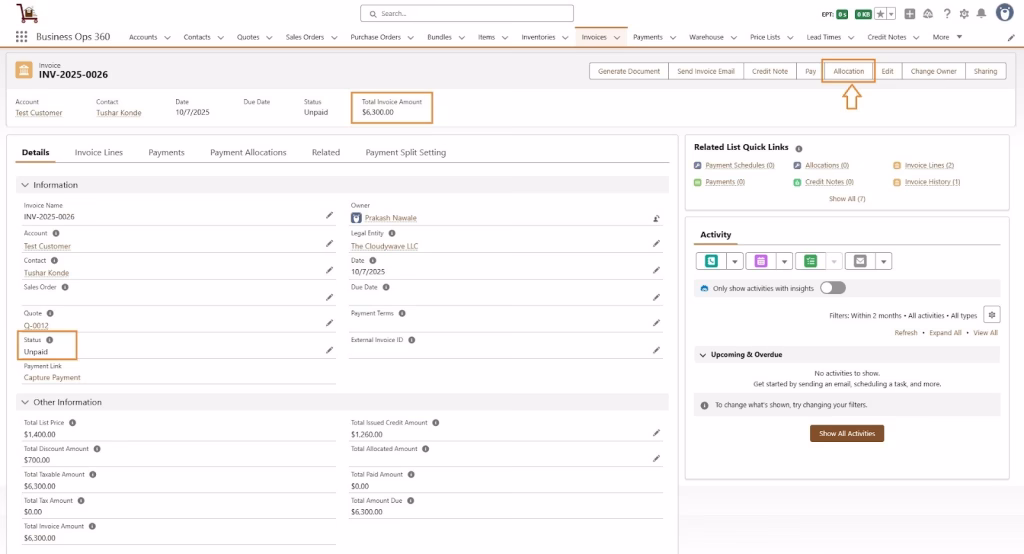Click the log a call icon

click(x=711, y=261)
